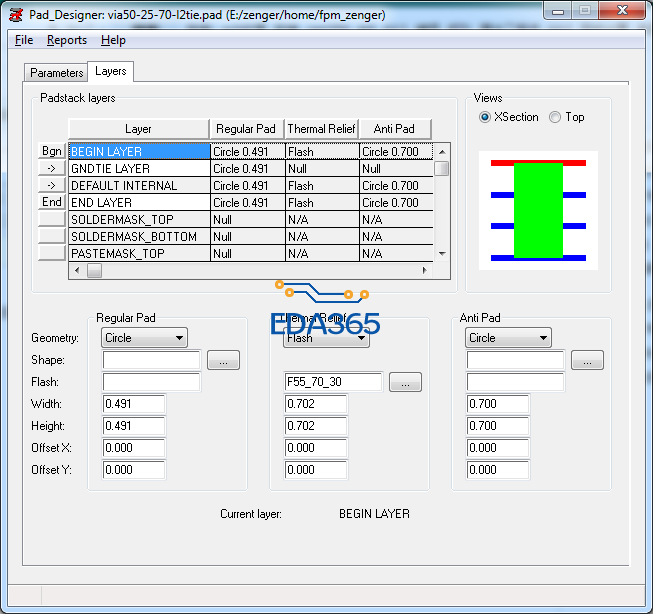Screen dimensions: 653x614
Task: Click the Pad_Designer app icon in title bar
Action: tap(15, 13)
